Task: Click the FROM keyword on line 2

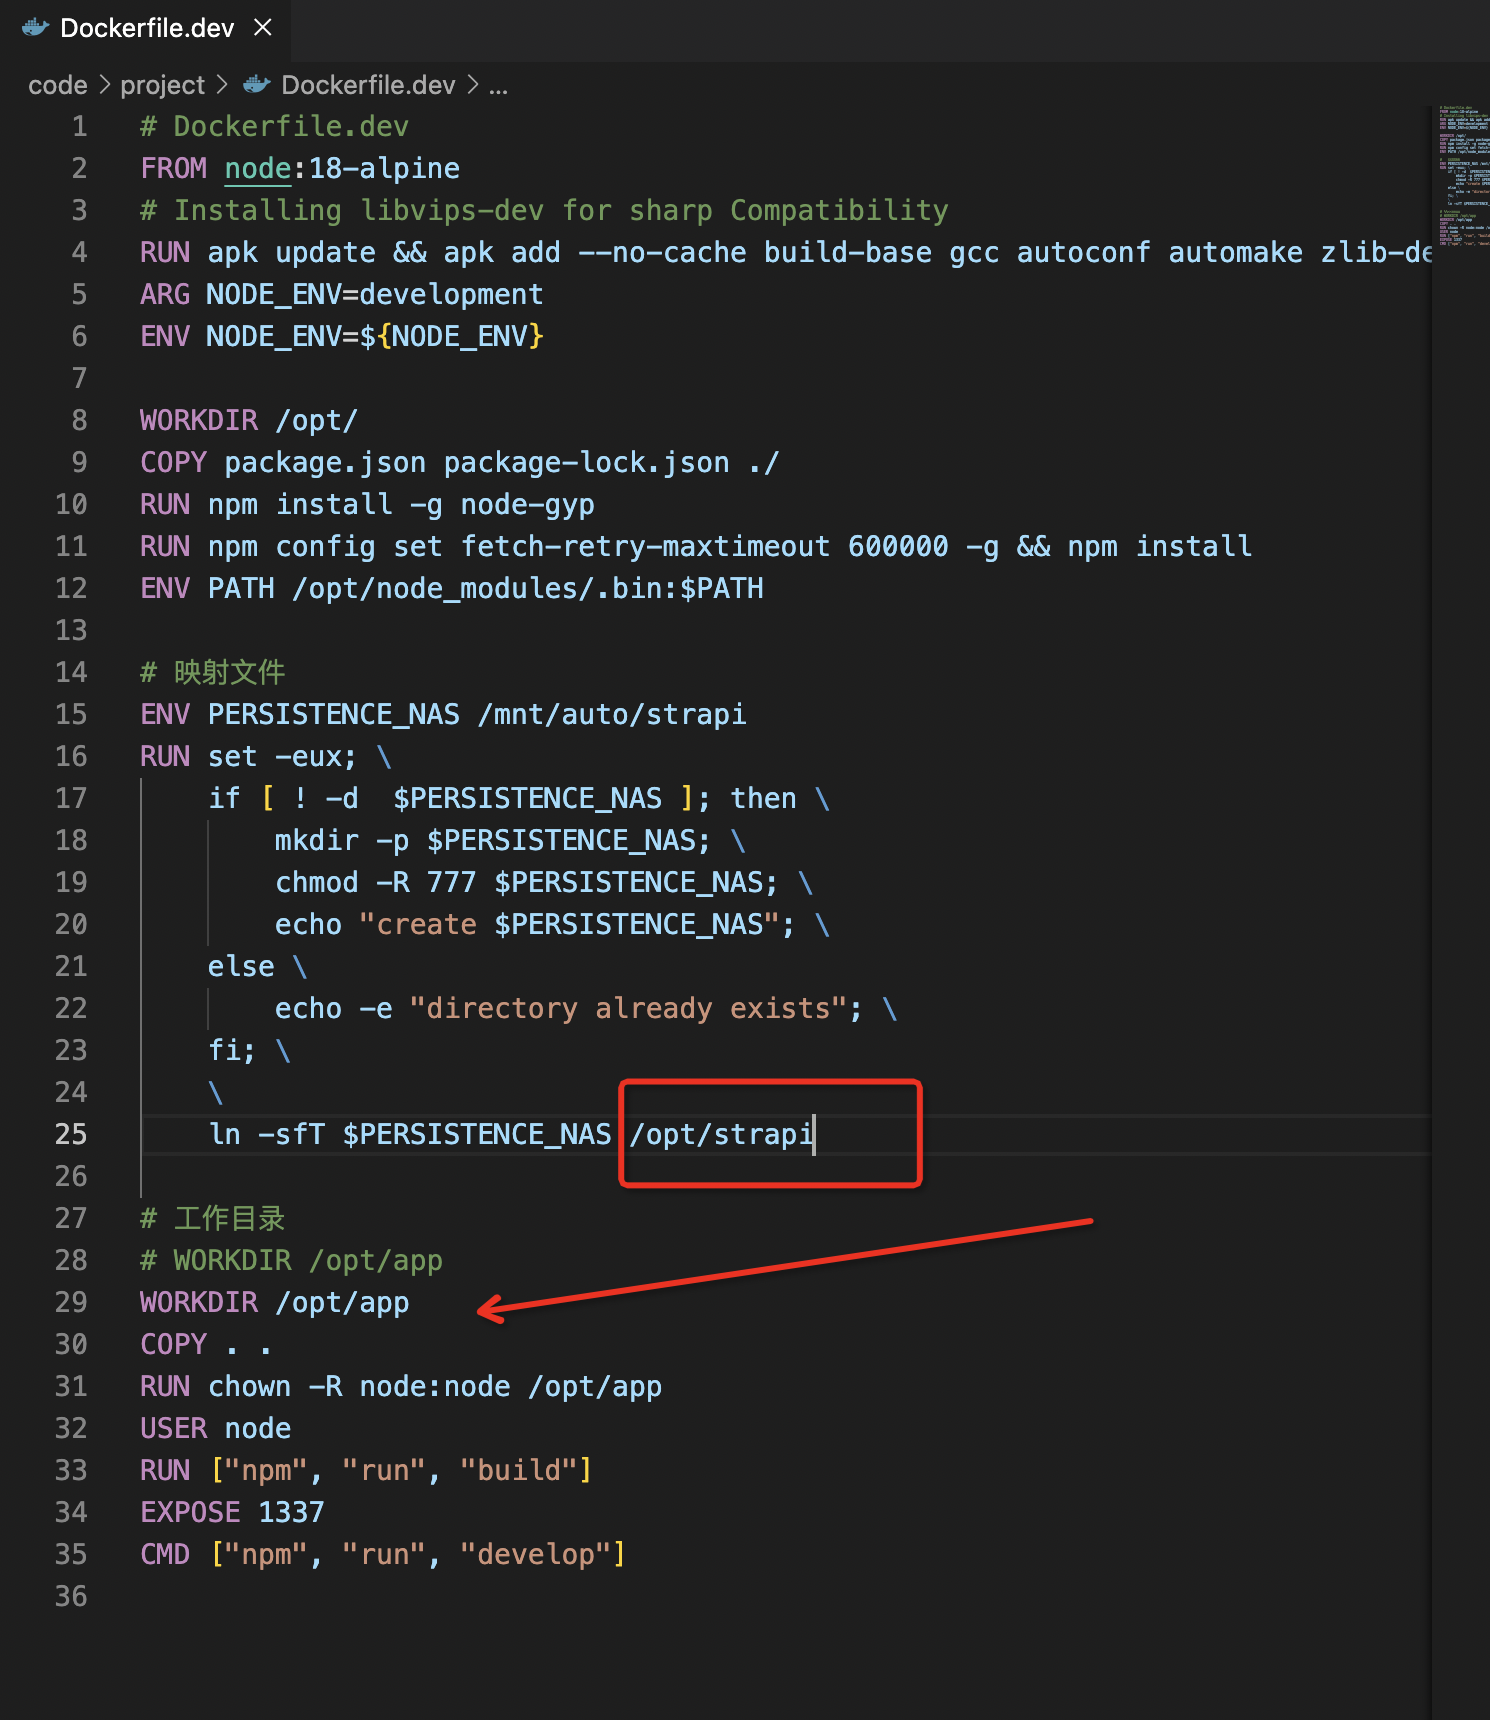Action: (173, 168)
